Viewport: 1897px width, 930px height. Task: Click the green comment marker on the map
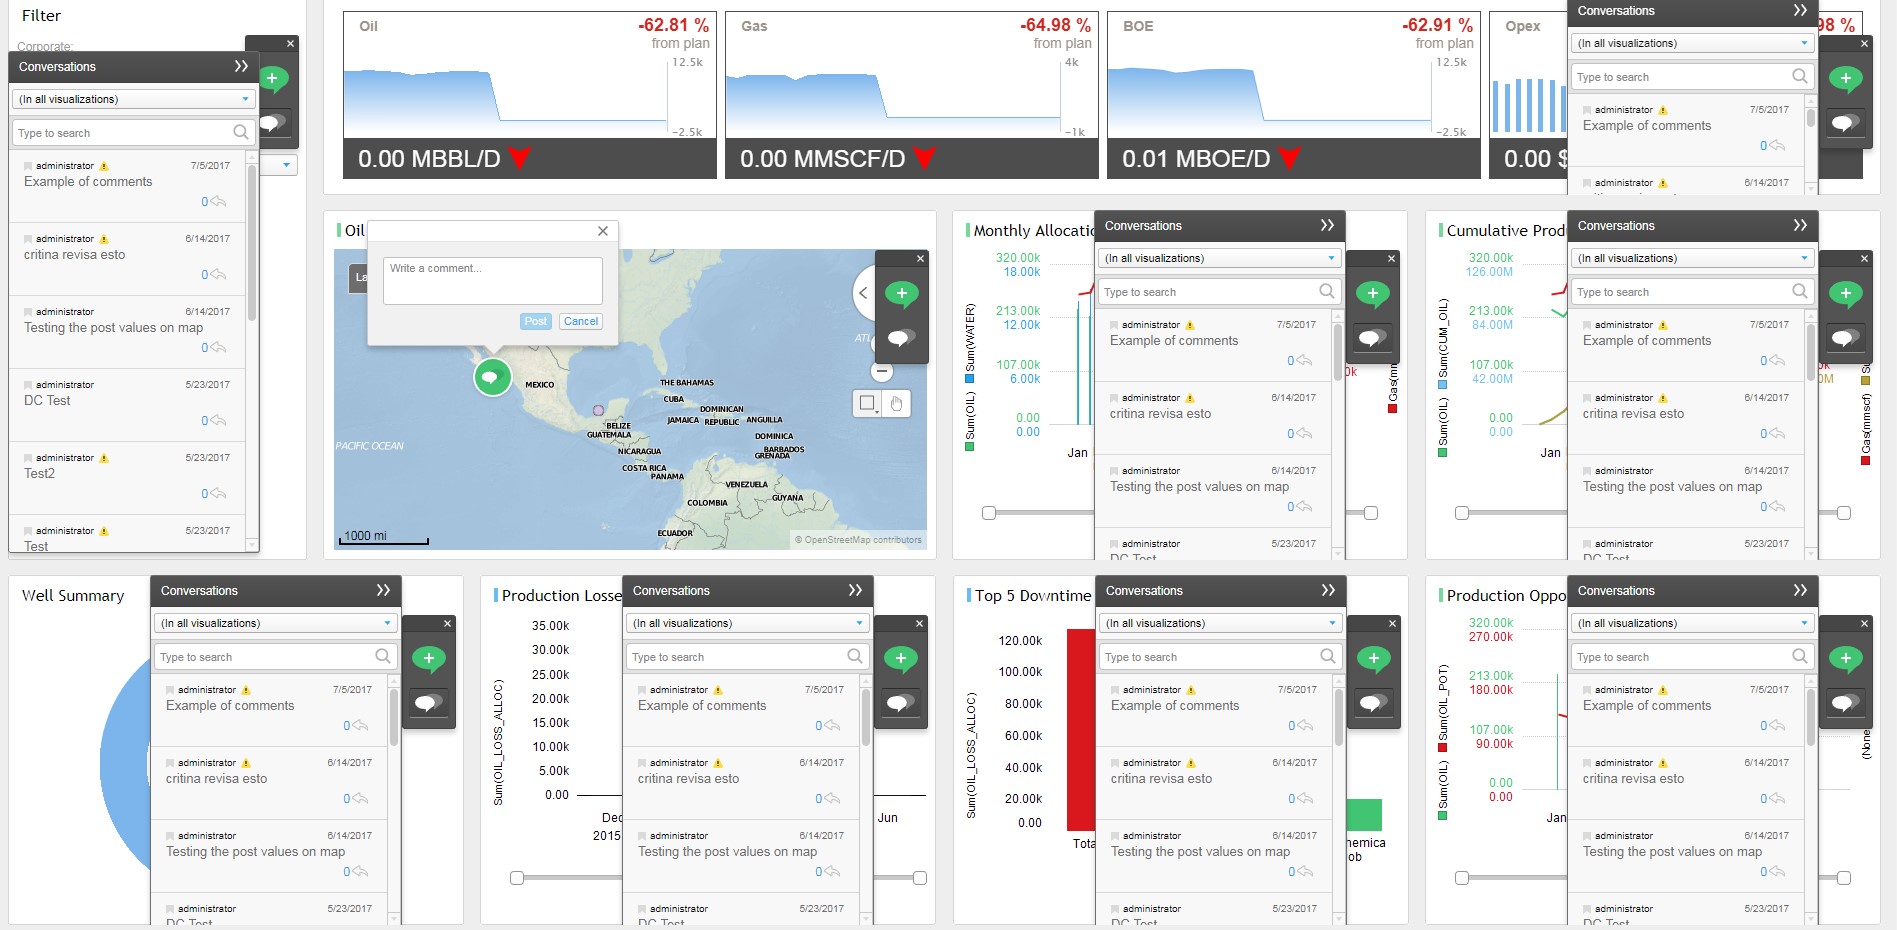492,377
